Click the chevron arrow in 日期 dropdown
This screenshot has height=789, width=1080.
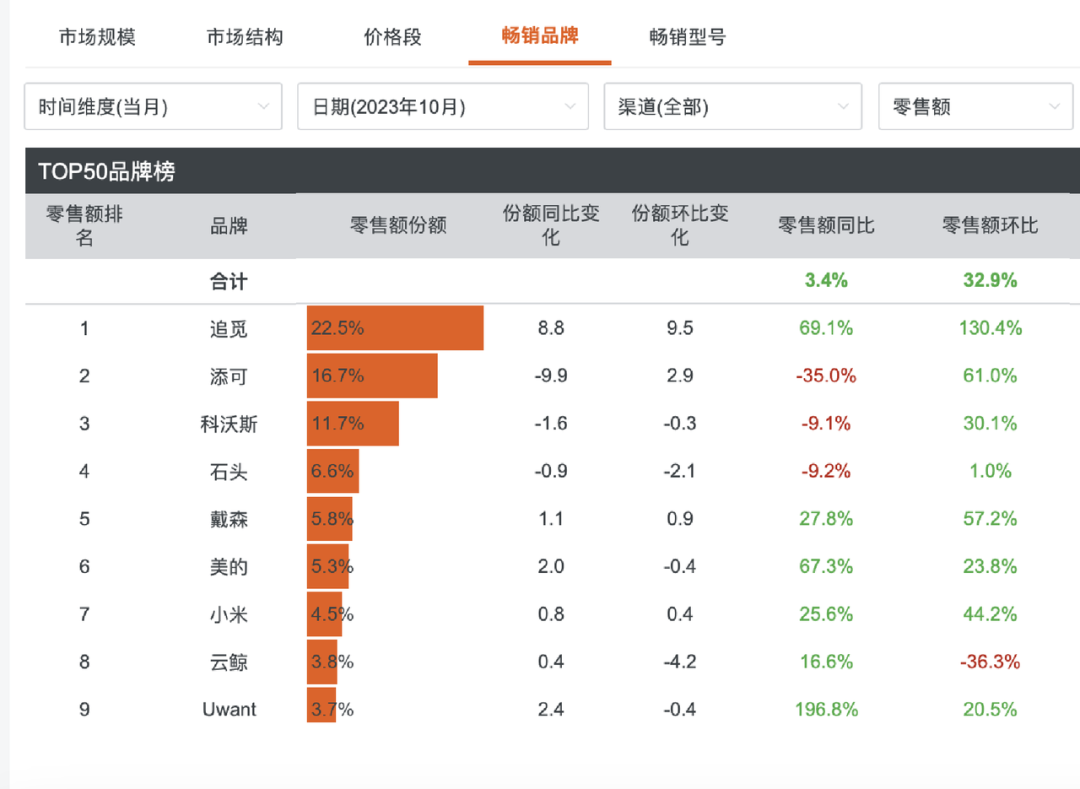(x=570, y=107)
